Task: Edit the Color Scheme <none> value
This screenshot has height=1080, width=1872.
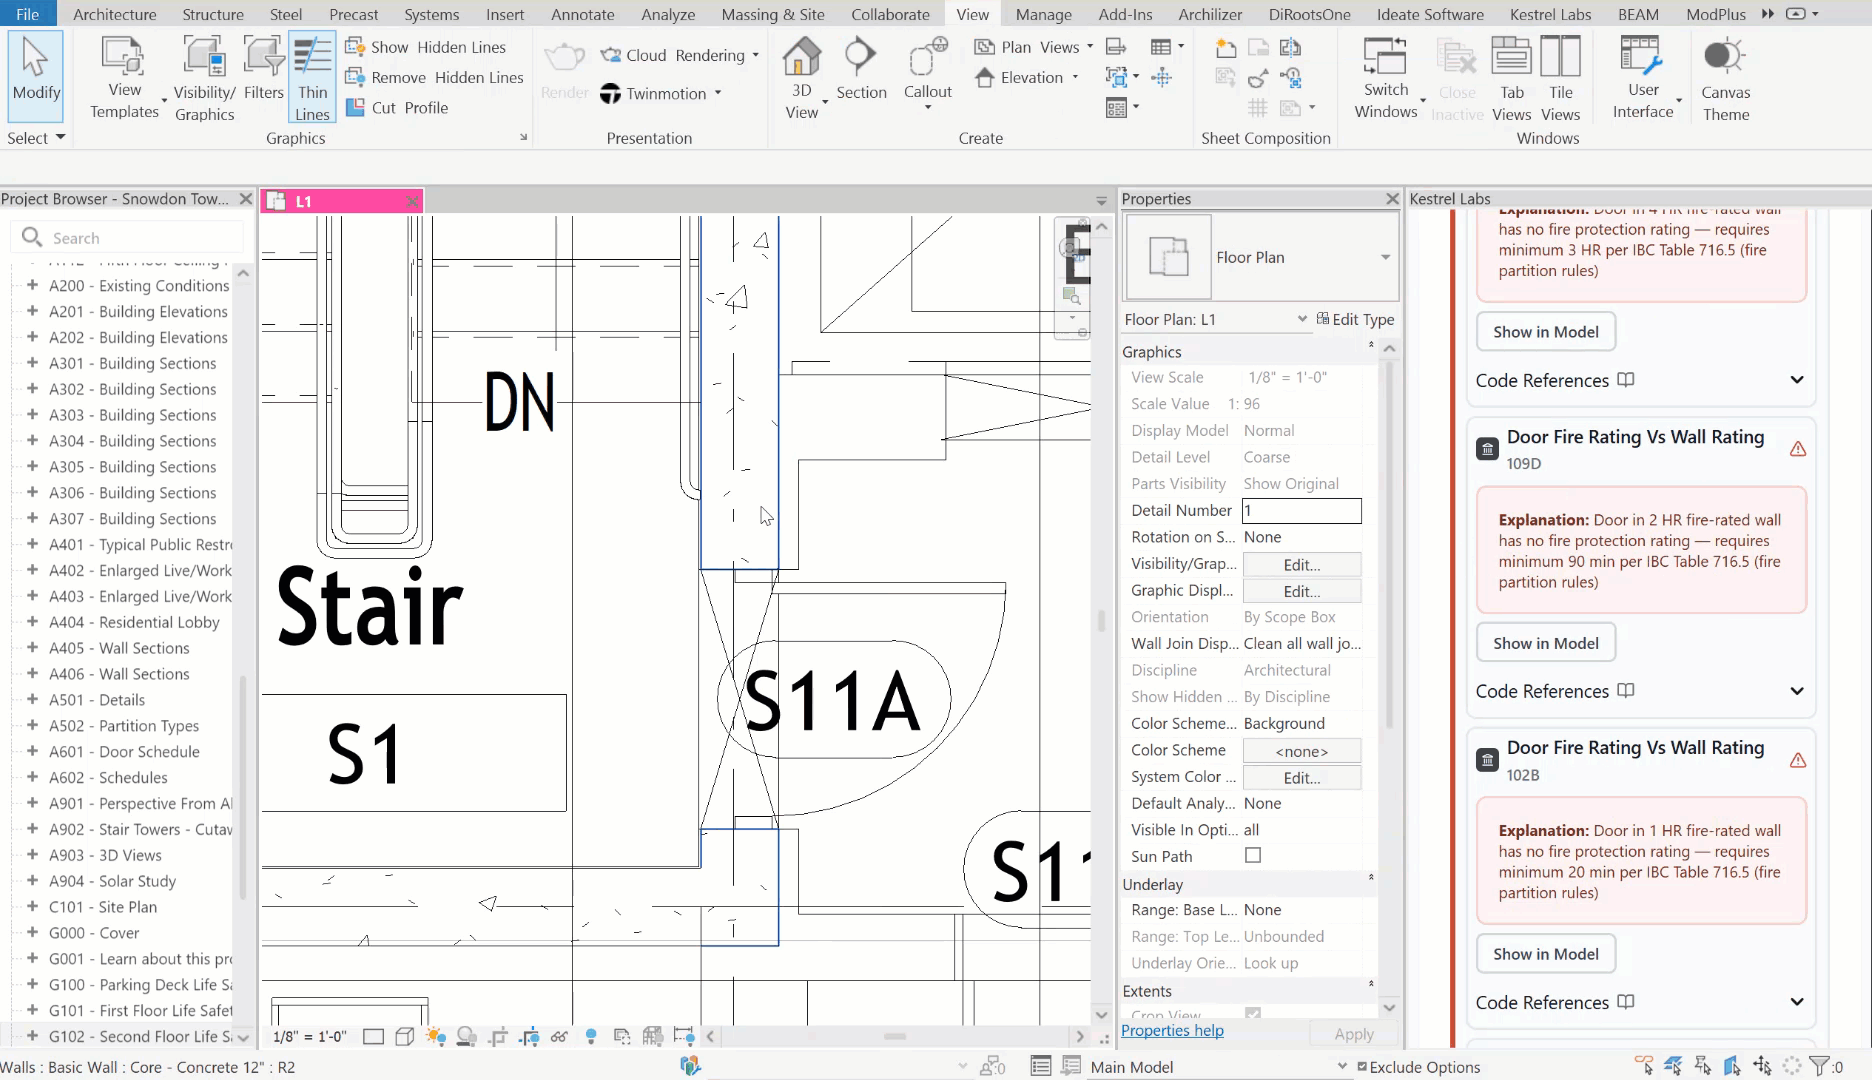Action: click(1301, 750)
